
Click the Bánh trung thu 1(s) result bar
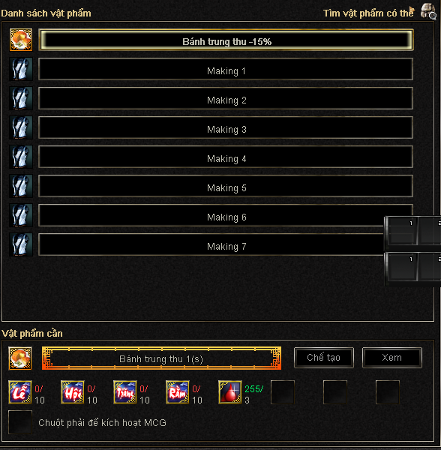[x=161, y=358]
